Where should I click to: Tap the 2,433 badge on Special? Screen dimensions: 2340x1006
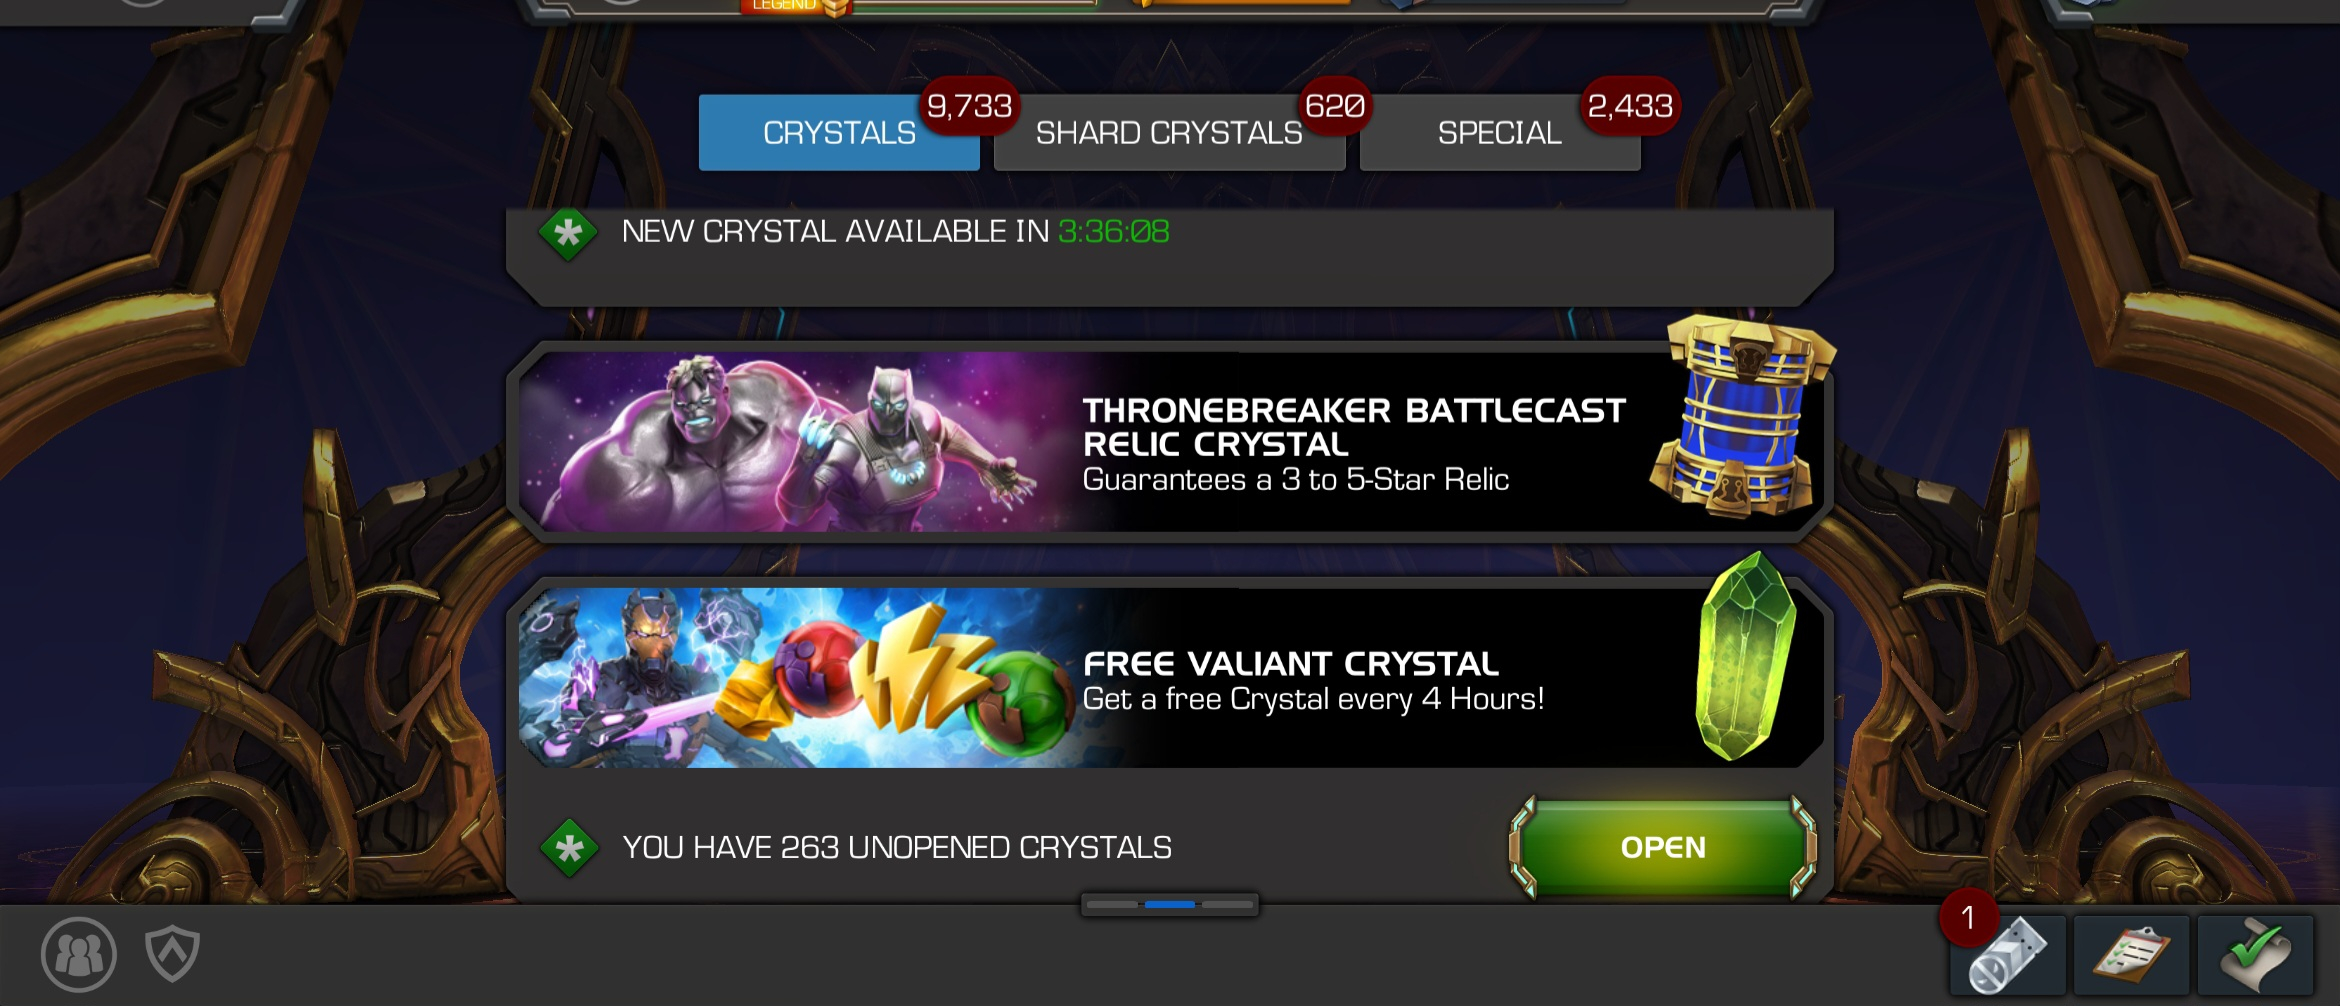pyautogui.click(x=1630, y=106)
